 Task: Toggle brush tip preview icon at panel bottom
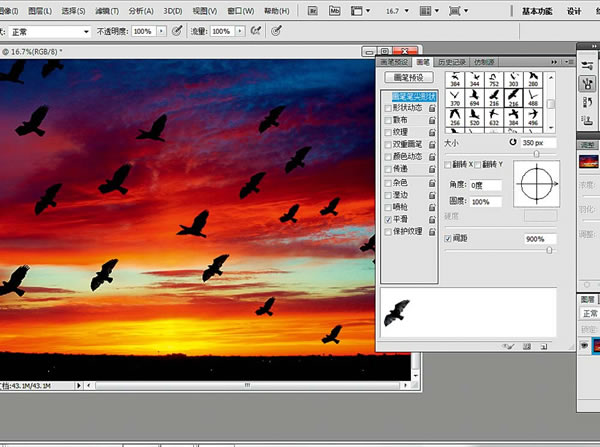click(x=508, y=347)
